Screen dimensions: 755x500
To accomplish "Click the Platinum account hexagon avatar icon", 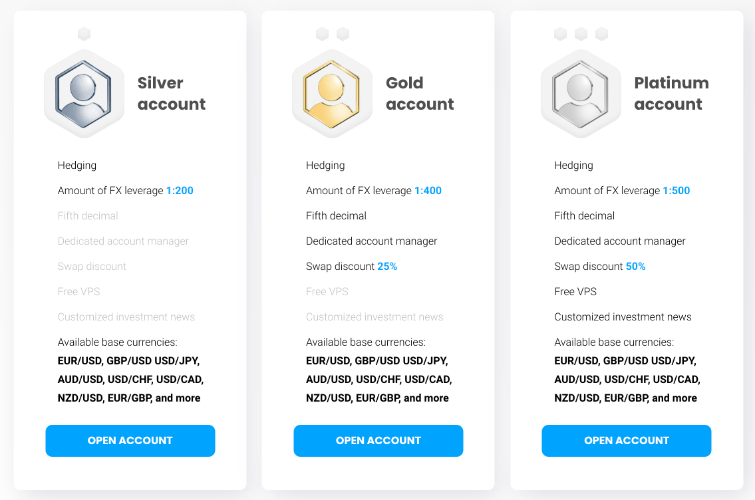I will point(580,94).
